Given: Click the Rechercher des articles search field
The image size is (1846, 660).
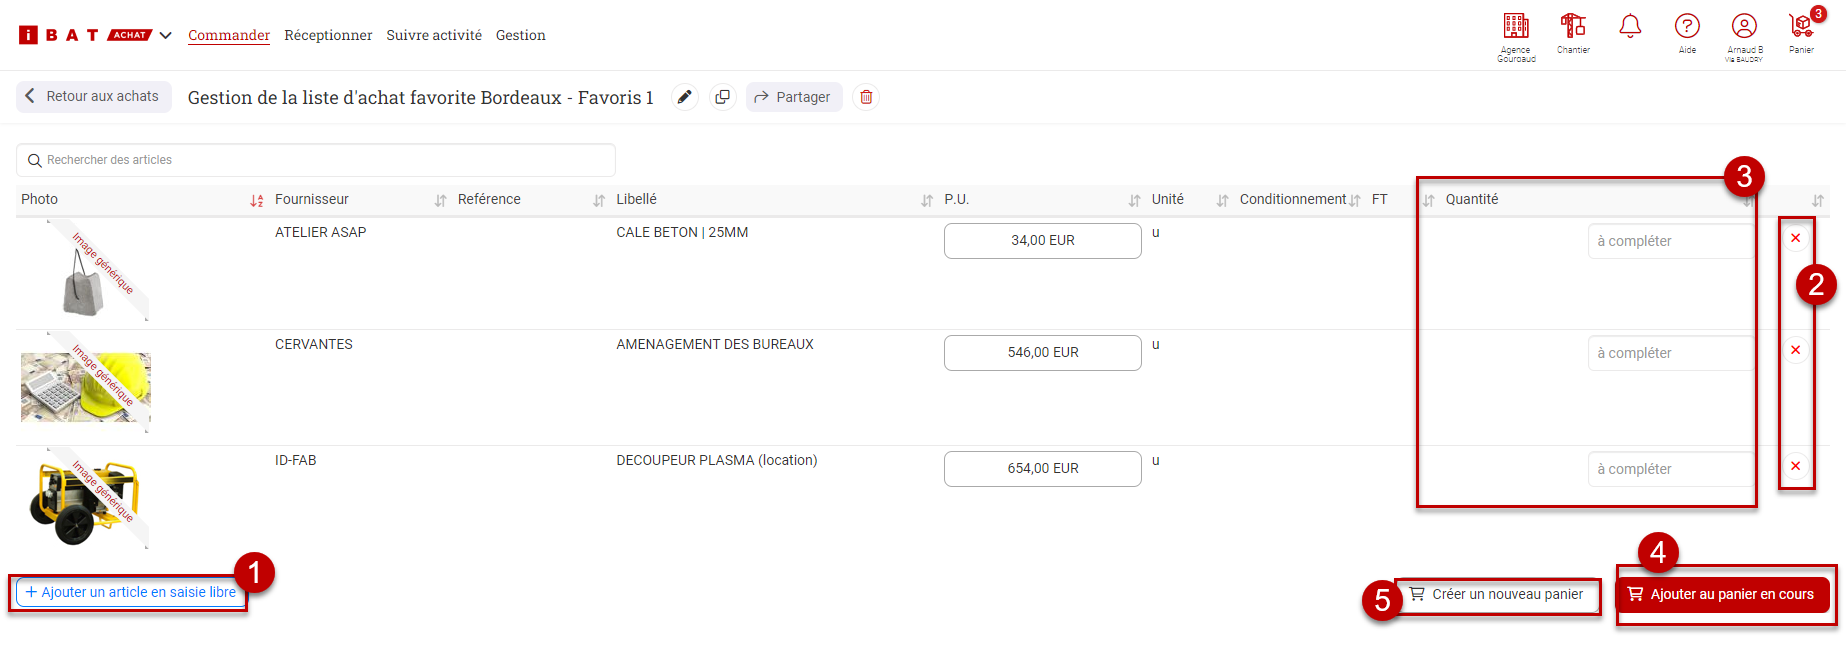Looking at the screenshot, I should click(x=316, y=160).
